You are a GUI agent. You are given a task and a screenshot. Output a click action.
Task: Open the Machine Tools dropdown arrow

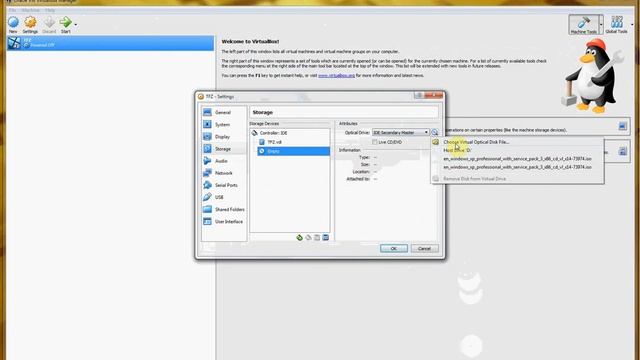pyautogui.click(x=601, y=24)
